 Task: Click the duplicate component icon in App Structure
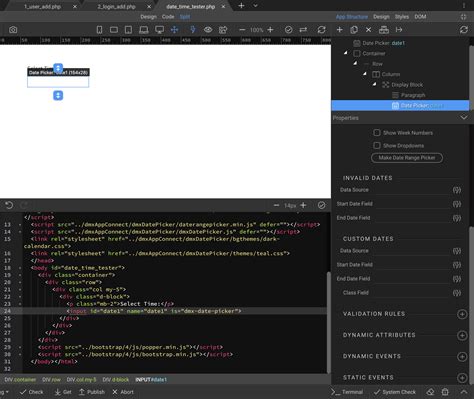tap(354, 30)
